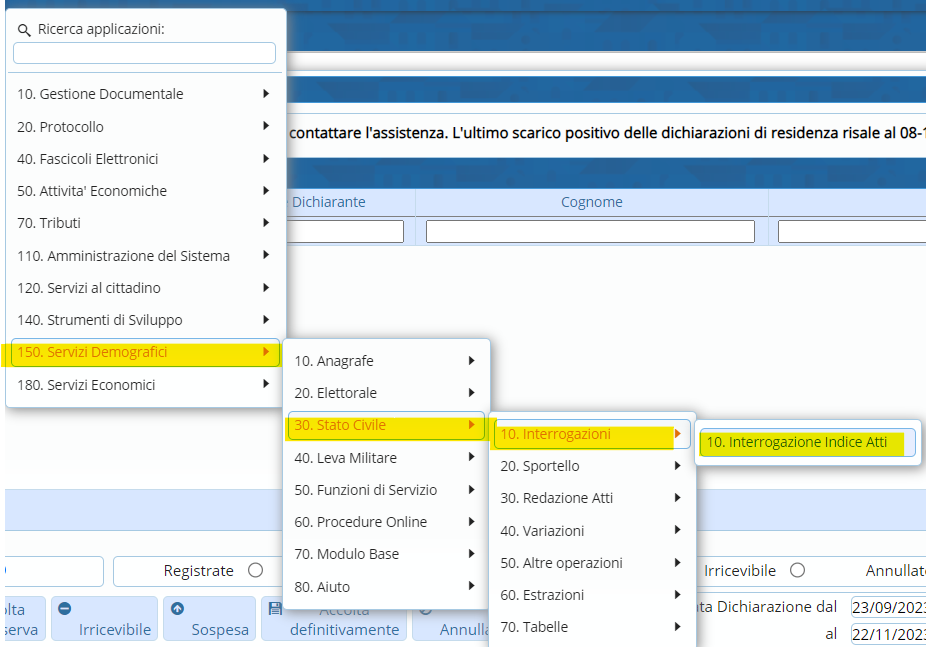Open the Estrazioni menu item
The image size is (926, 647).
click(542, 595)
